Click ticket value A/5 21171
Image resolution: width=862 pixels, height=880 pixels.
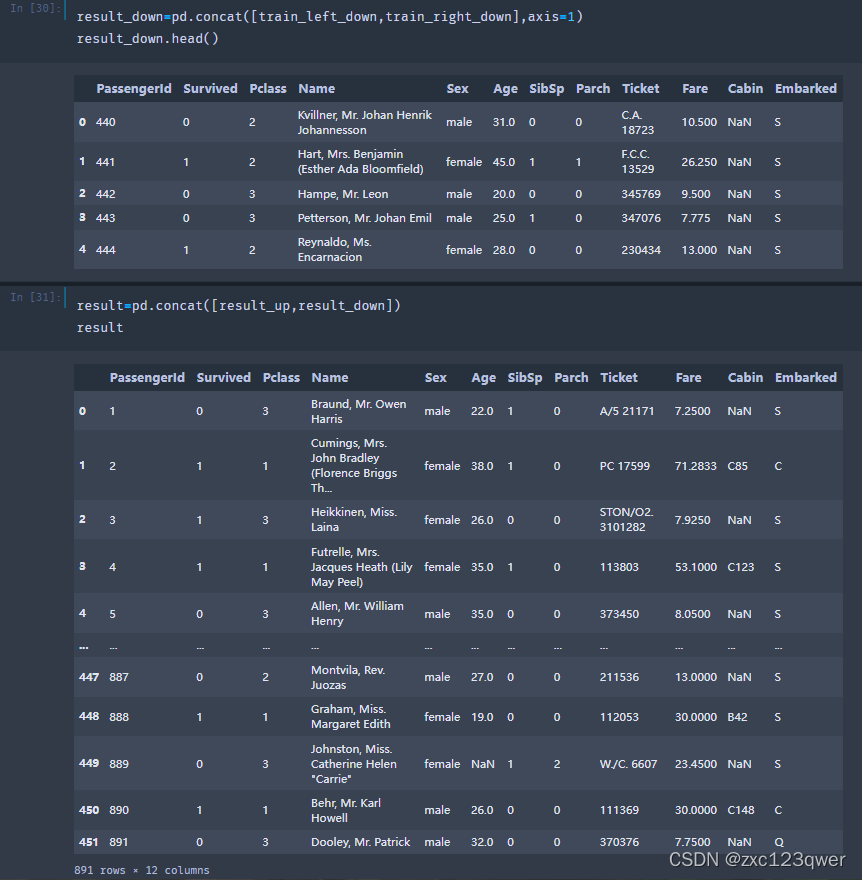[x=627, y=411]
